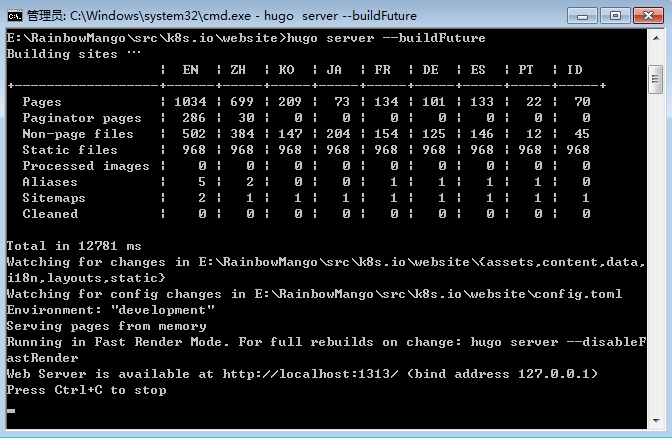Screen dimensions: 672x438
Task: Click the window title bar text
Action: pos(222,16)
